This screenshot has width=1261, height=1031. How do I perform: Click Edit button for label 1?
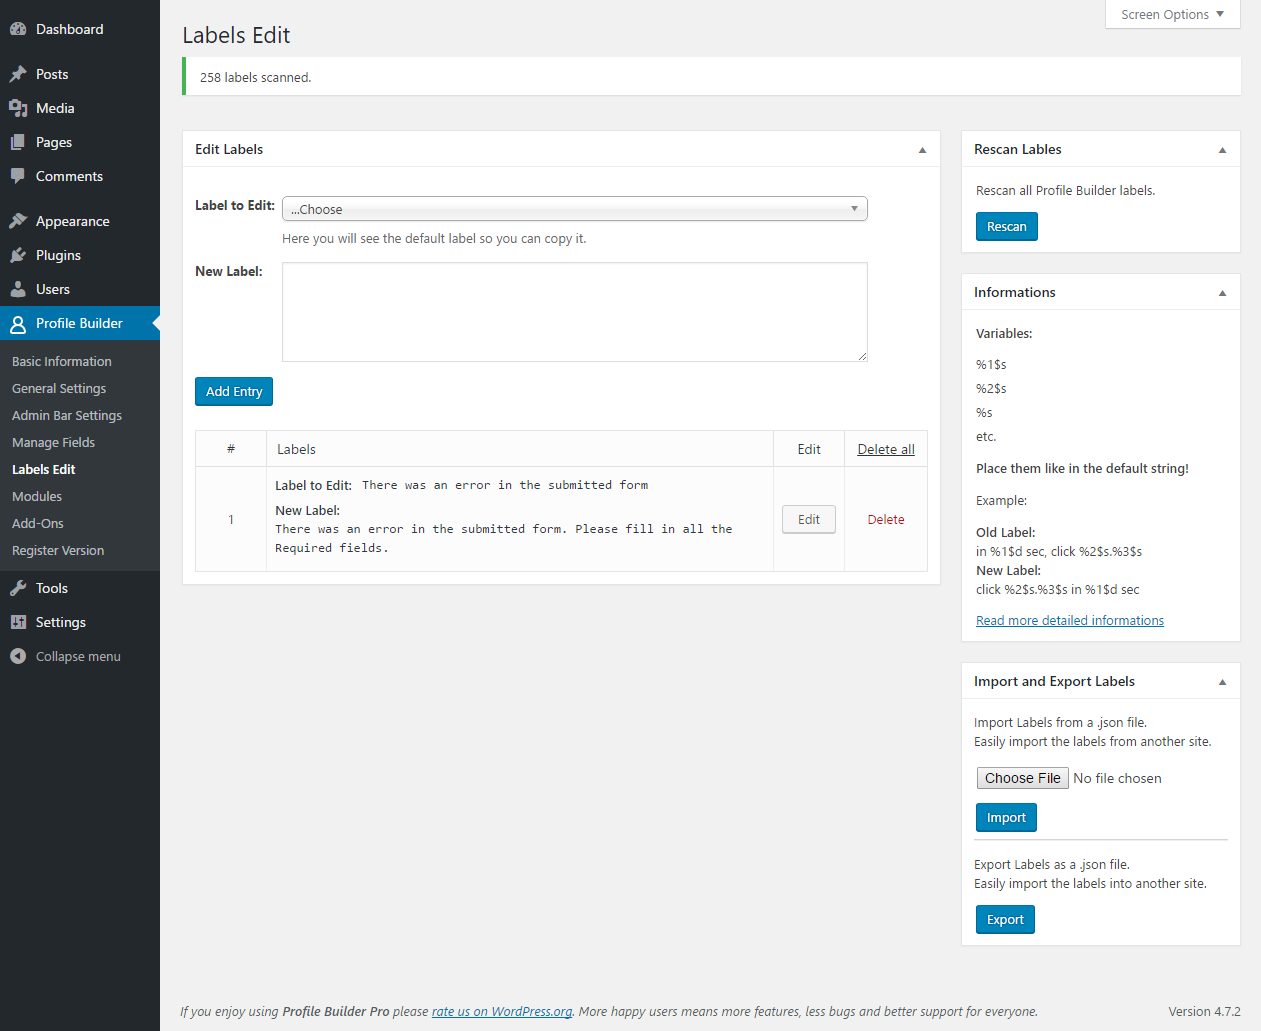pyautogui.click(x=809, y=519)
